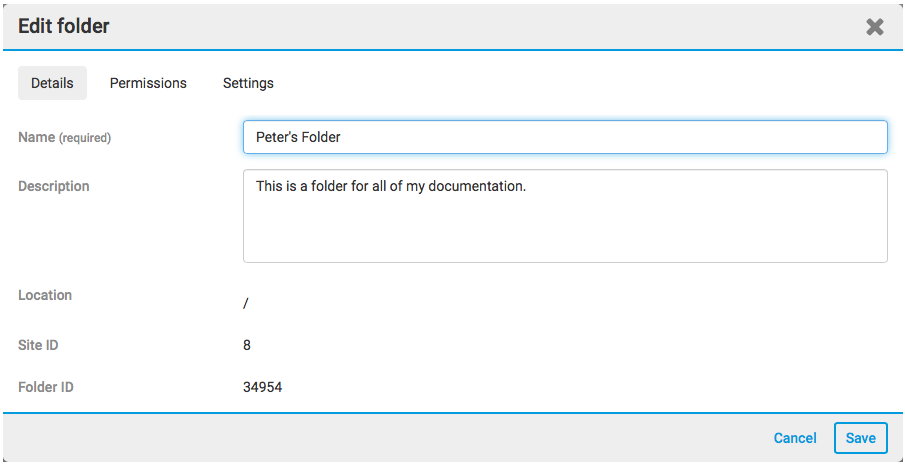Click the '(required)' hint text
The height and width of the screenshot is (465, 905).
point(85,138)
